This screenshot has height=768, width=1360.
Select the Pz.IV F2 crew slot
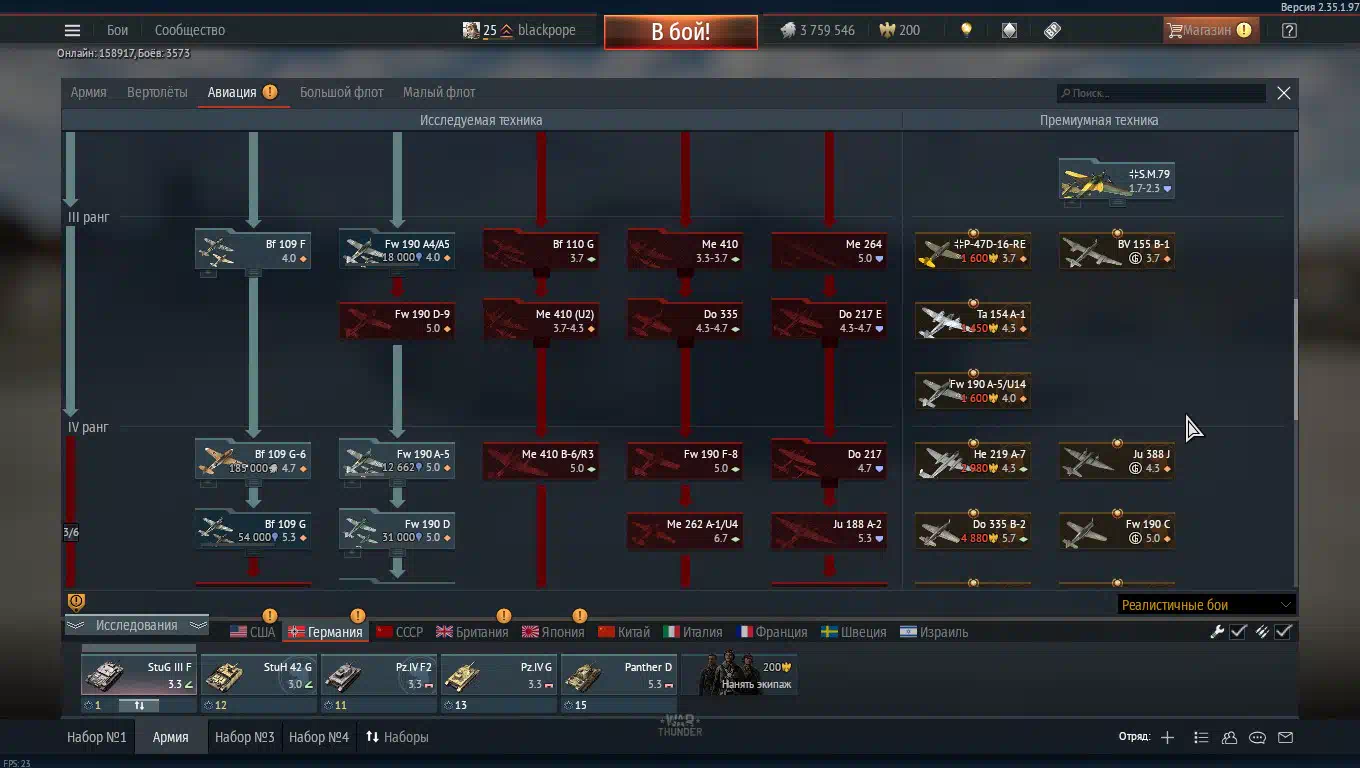point(378,675)
